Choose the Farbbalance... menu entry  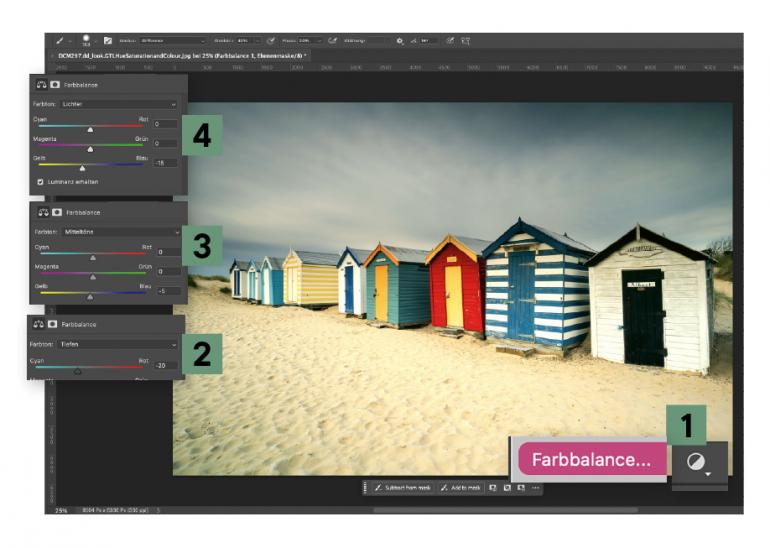point(592,460)
